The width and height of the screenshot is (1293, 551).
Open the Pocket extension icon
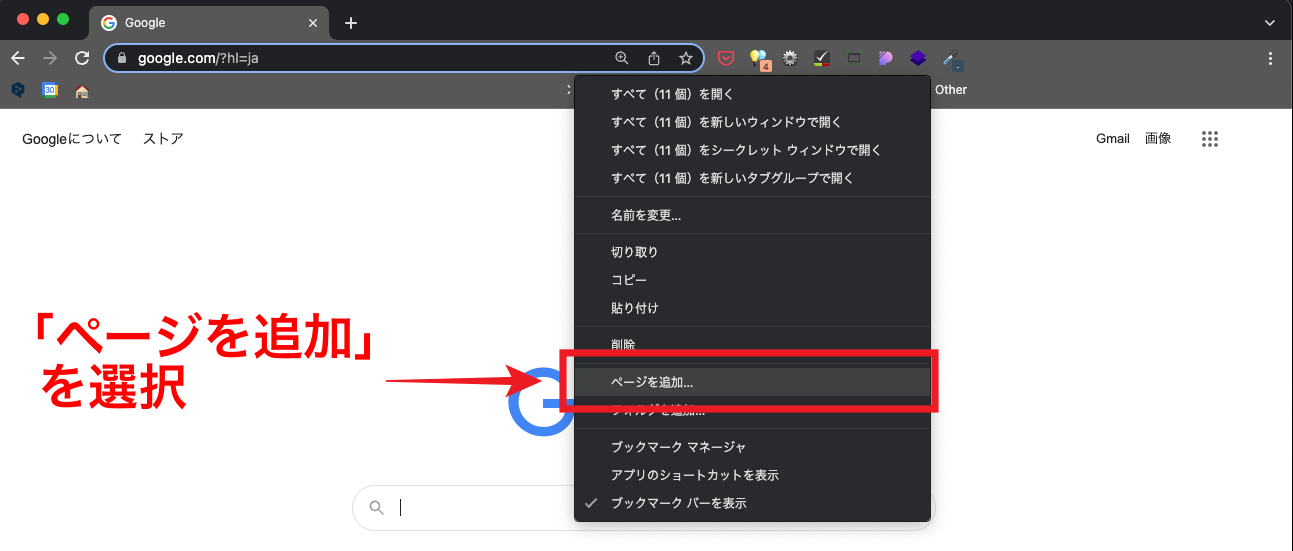coord(726,58)
